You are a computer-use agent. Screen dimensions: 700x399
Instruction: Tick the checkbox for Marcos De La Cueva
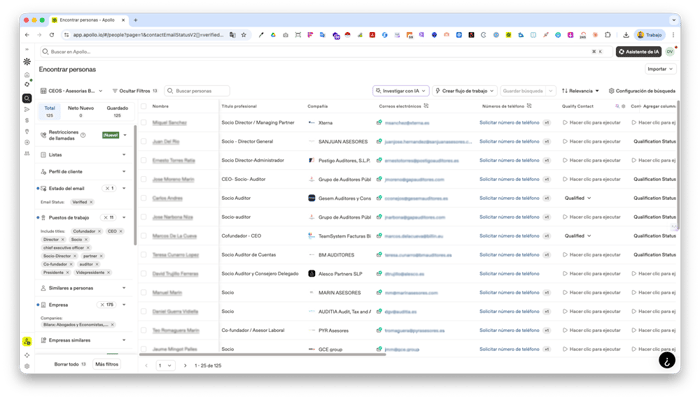pos(144,236)
